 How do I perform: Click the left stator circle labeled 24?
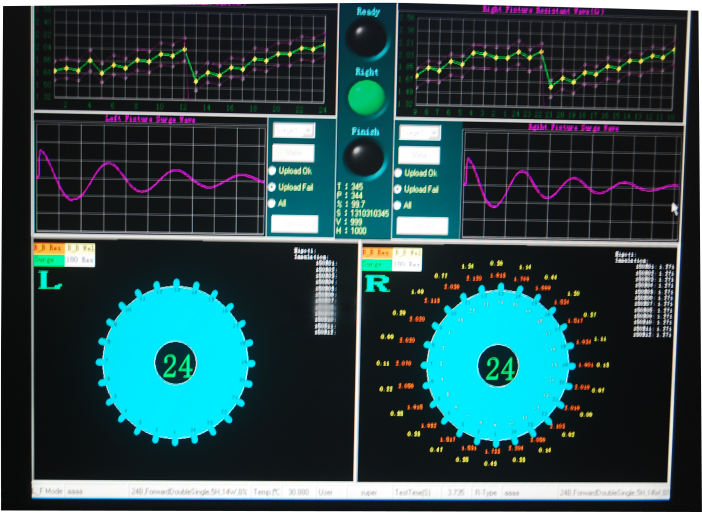click(177, 366)
